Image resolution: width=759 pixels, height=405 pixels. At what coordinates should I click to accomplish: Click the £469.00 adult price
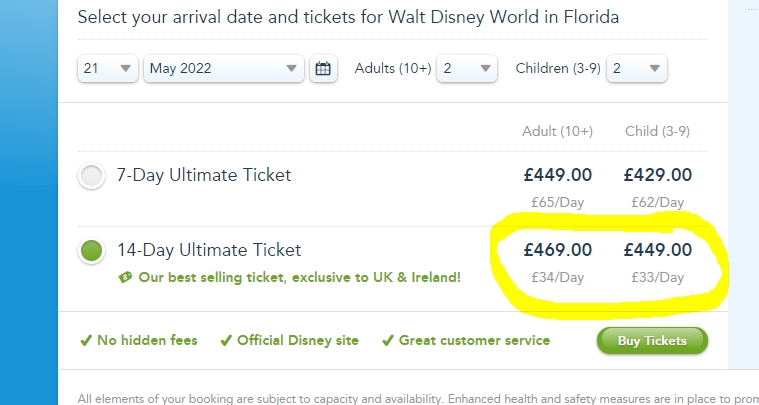tap(557, 249)
